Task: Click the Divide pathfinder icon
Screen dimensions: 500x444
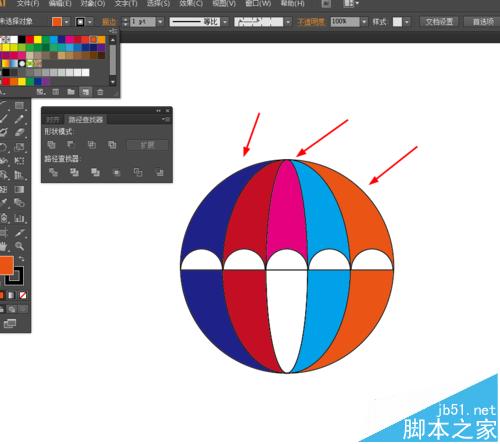Action: click(53, 172)
